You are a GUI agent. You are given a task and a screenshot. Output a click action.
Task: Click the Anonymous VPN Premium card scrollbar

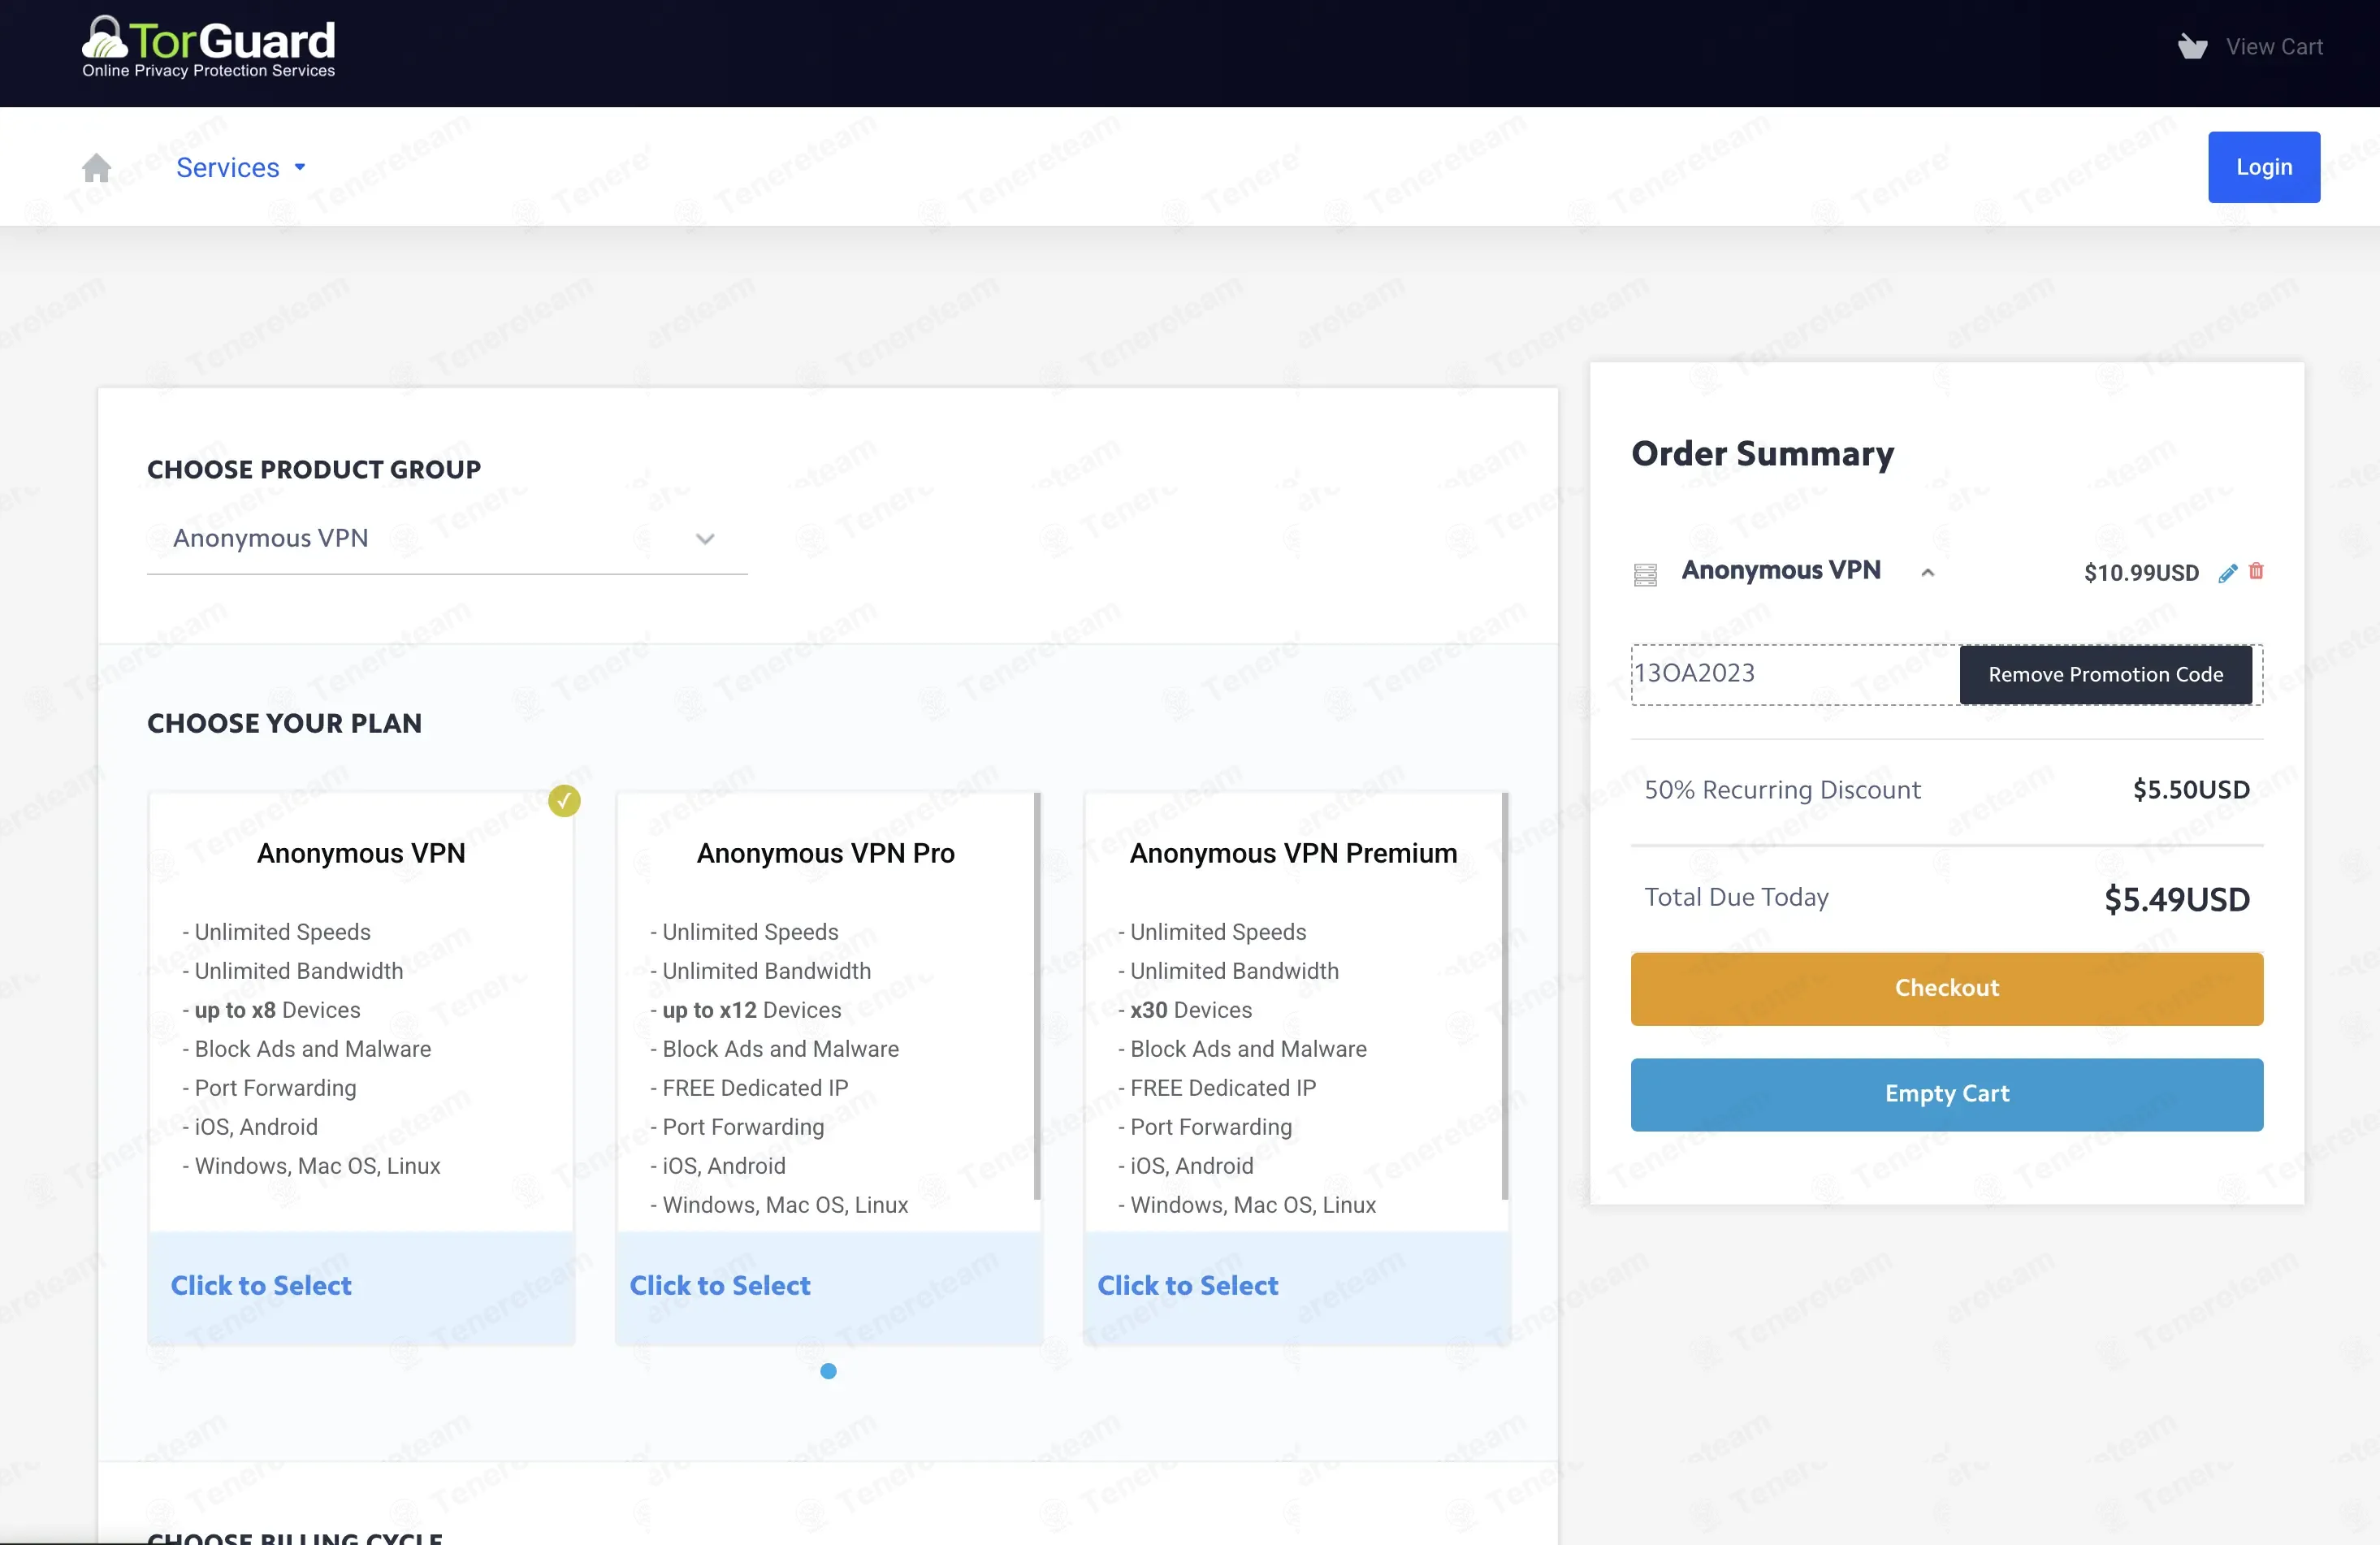[1505, 996]
